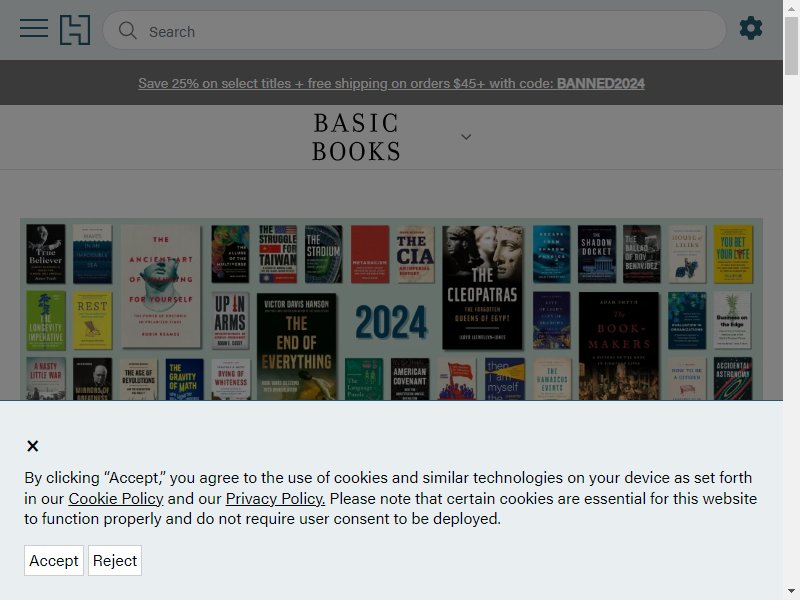Select American Covenant book cover

tap(410, 379)
